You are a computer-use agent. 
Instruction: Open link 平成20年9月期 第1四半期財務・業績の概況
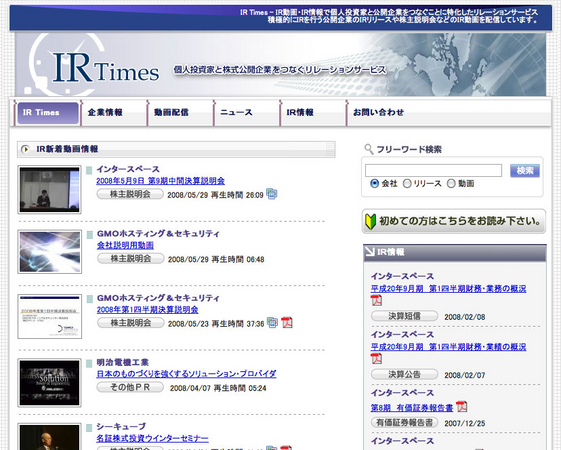tap(448, 347)
